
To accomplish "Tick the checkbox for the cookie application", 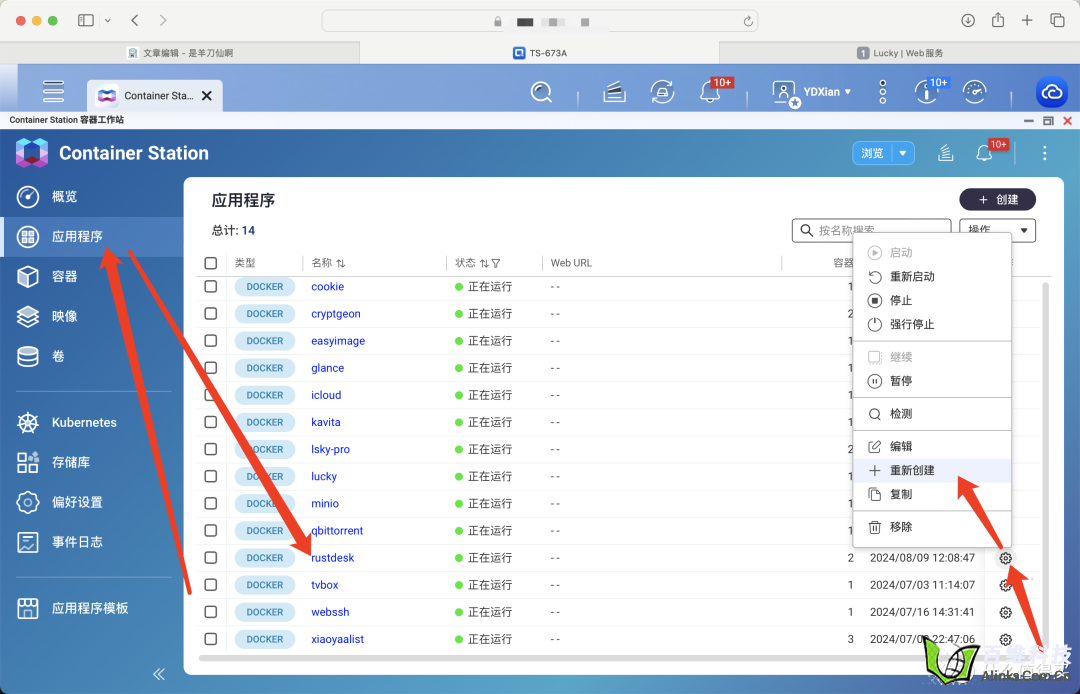I will (x=211, y=287).
